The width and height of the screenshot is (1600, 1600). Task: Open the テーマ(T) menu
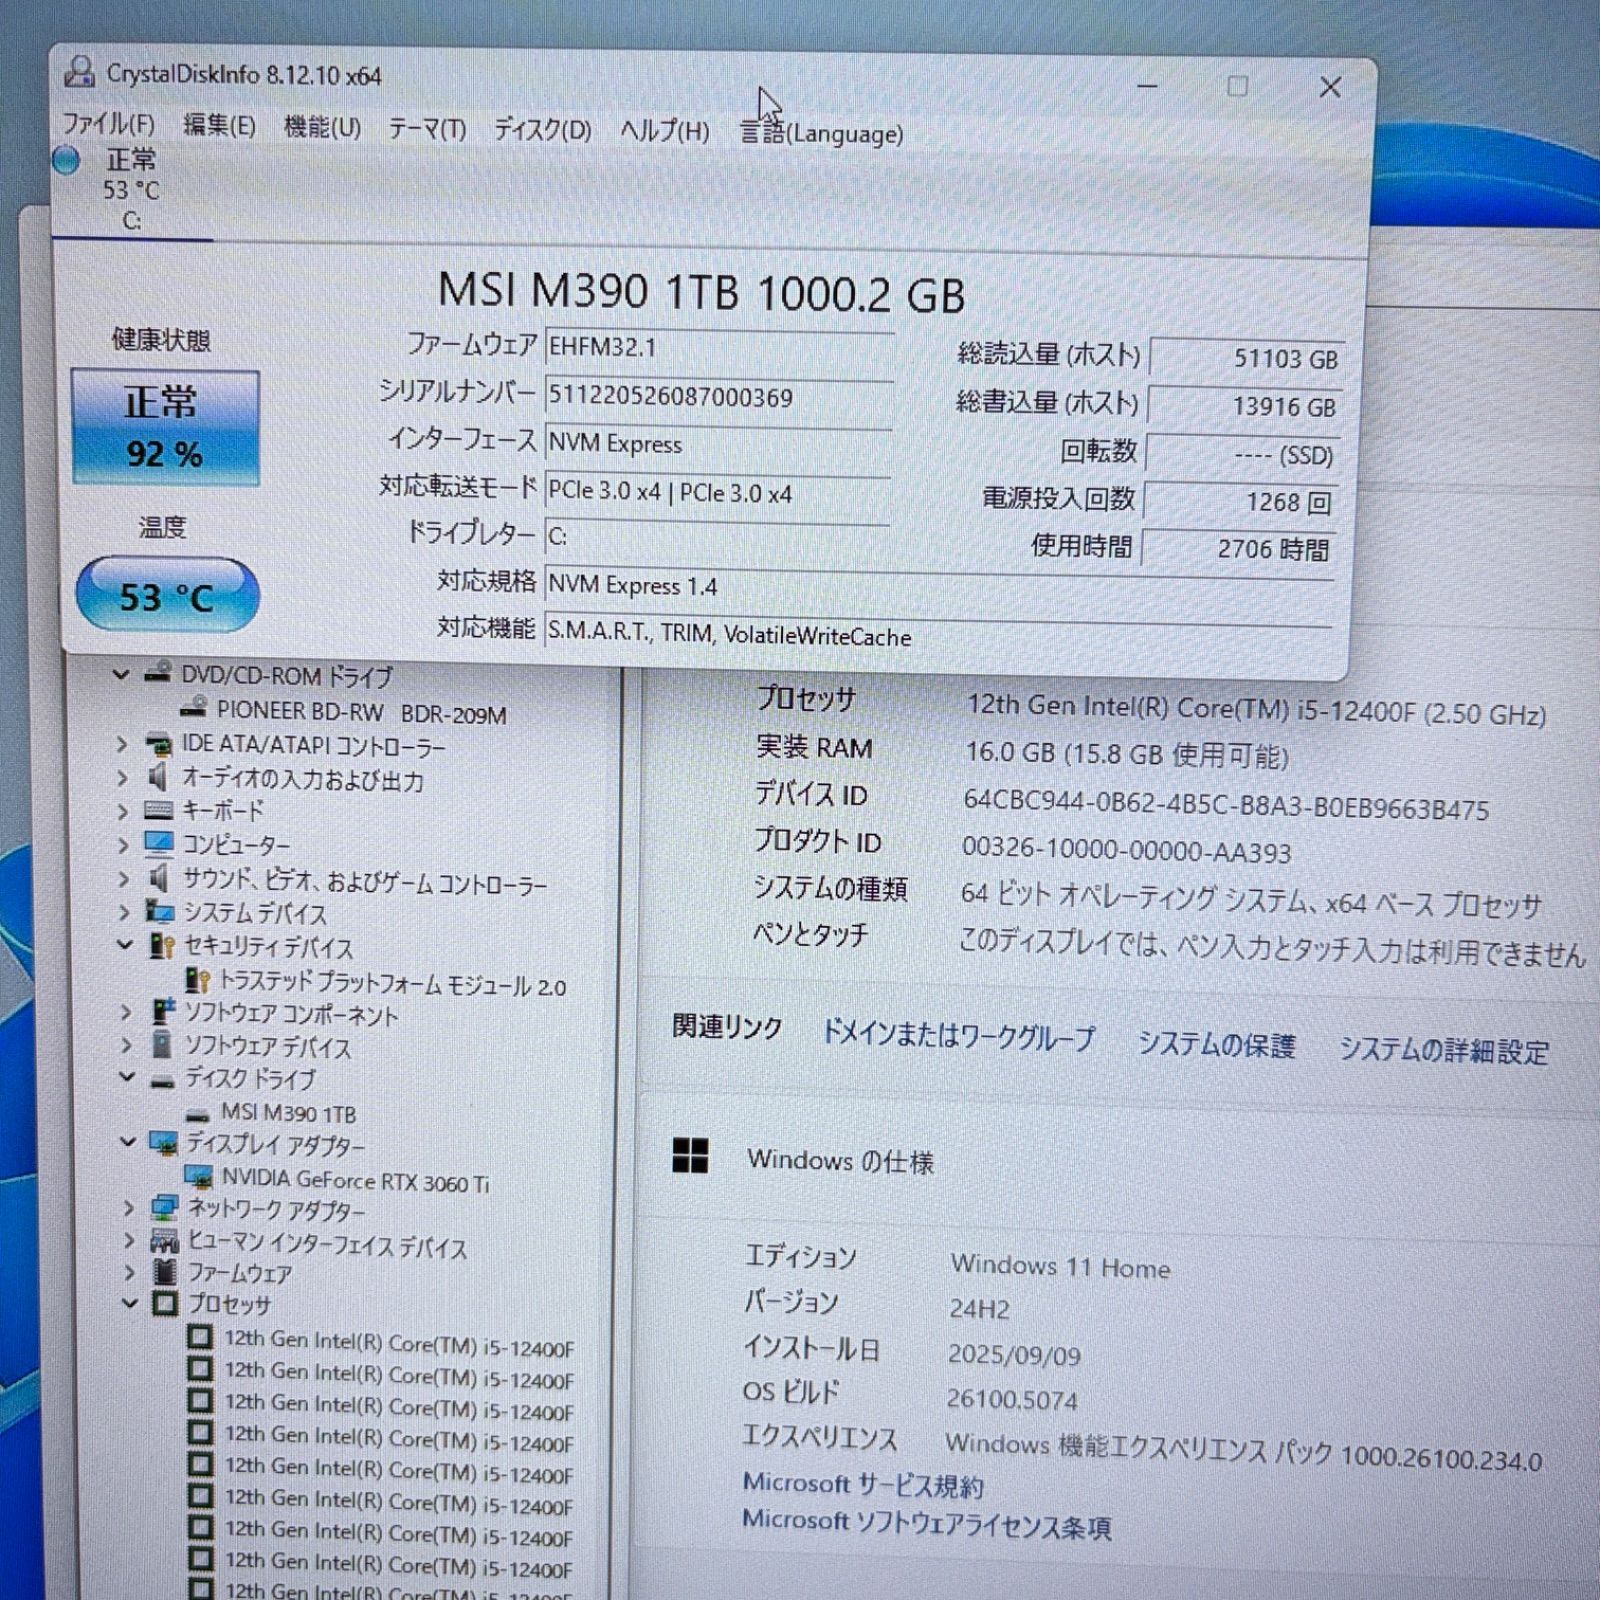pyautogui.click(x=427, y=129)
